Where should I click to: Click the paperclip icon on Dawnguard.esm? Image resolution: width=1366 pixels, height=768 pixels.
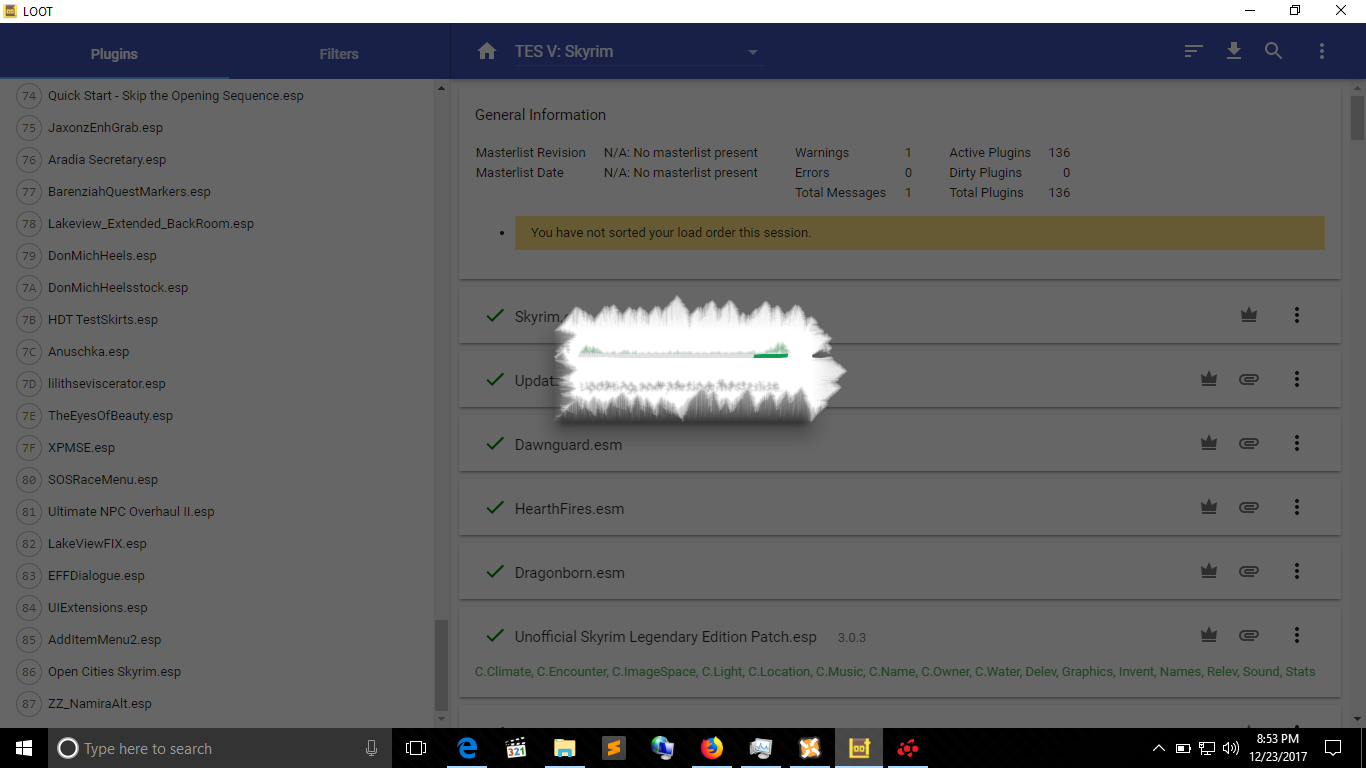coord(1248,443)
